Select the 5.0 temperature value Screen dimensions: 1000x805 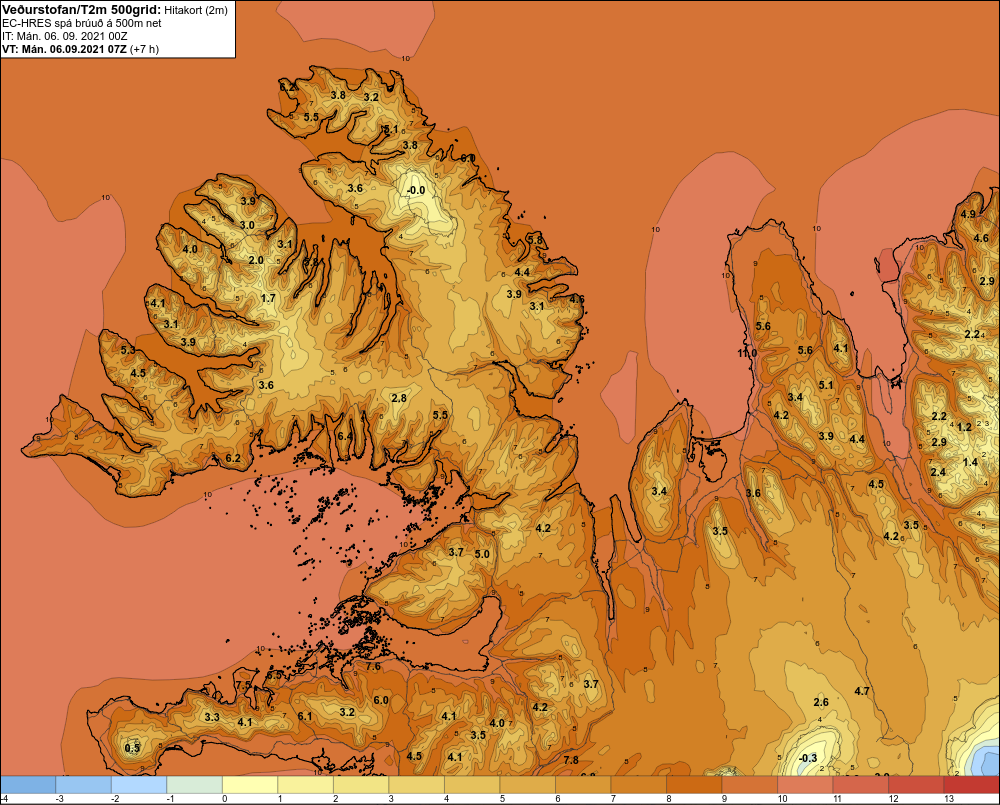coord(482,554)
